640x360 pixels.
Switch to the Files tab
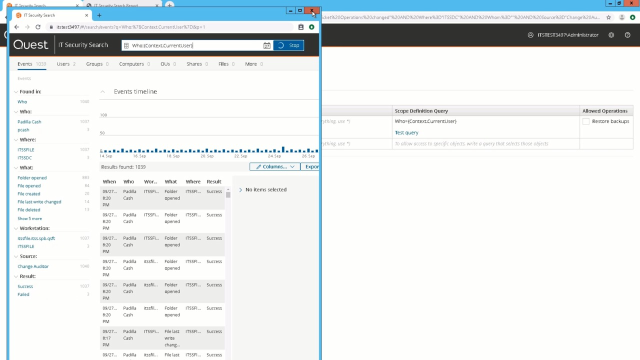tap(227, 64)
